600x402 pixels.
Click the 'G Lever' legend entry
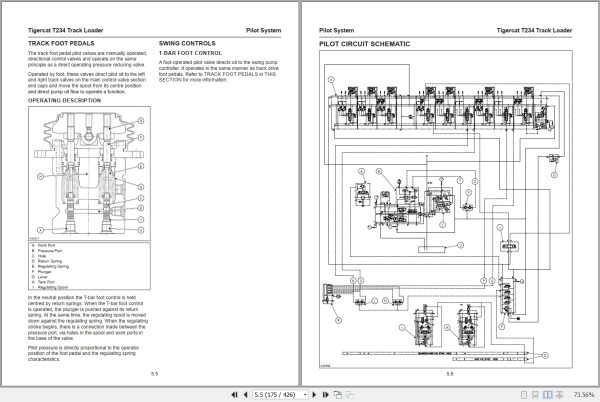tap(40, 277)
